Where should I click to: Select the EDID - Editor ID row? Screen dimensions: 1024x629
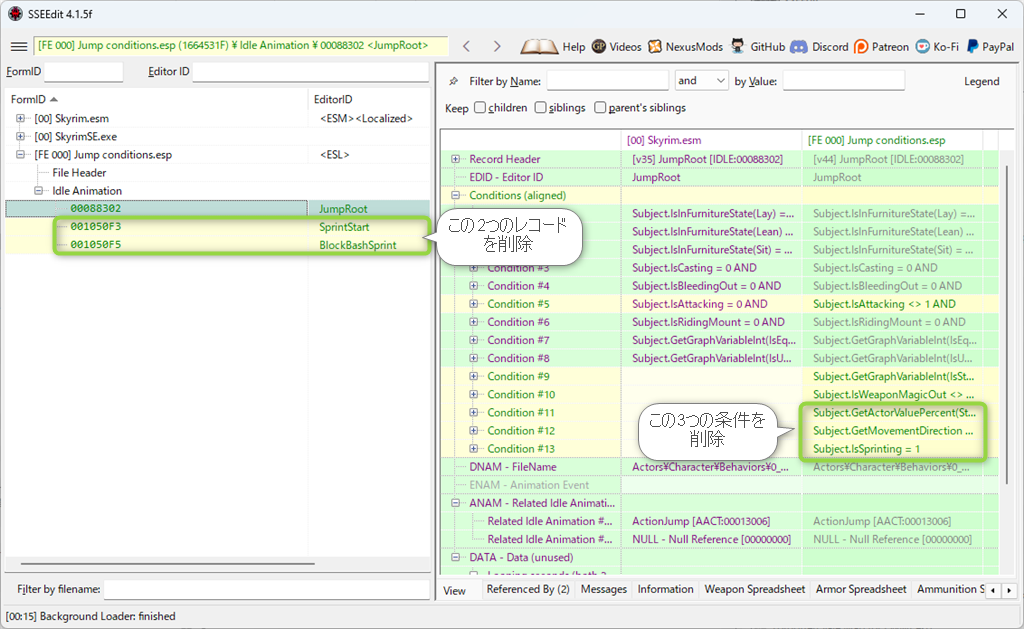720,177
